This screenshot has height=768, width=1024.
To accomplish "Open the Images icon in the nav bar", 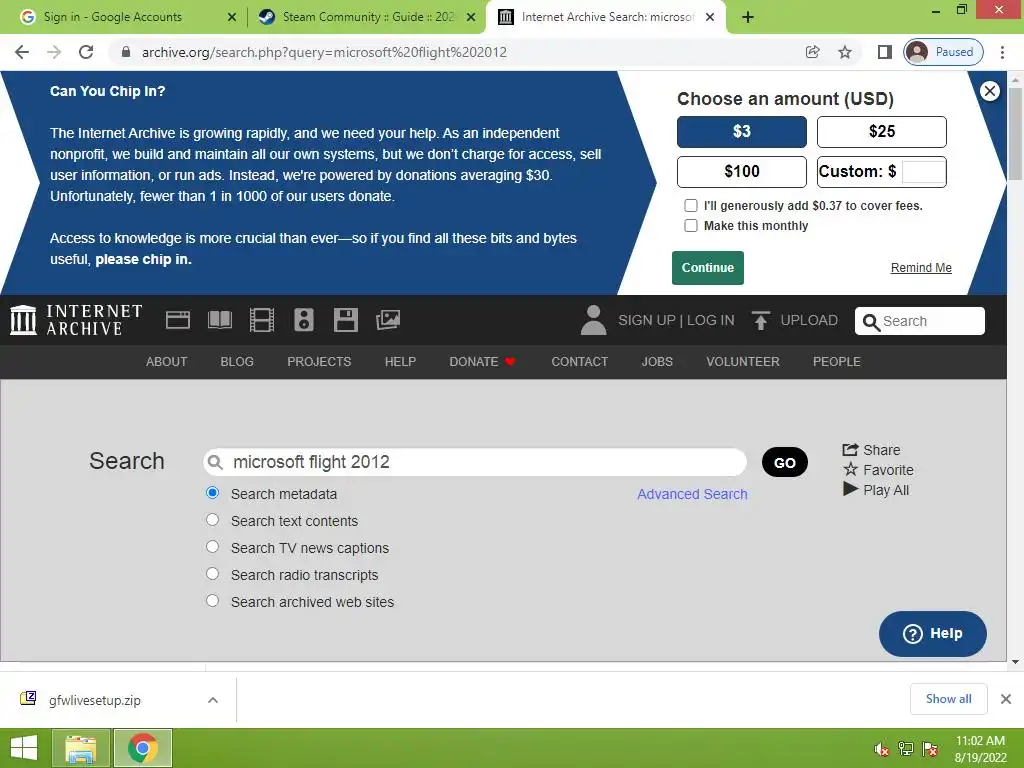I will [x=388, y=320].
